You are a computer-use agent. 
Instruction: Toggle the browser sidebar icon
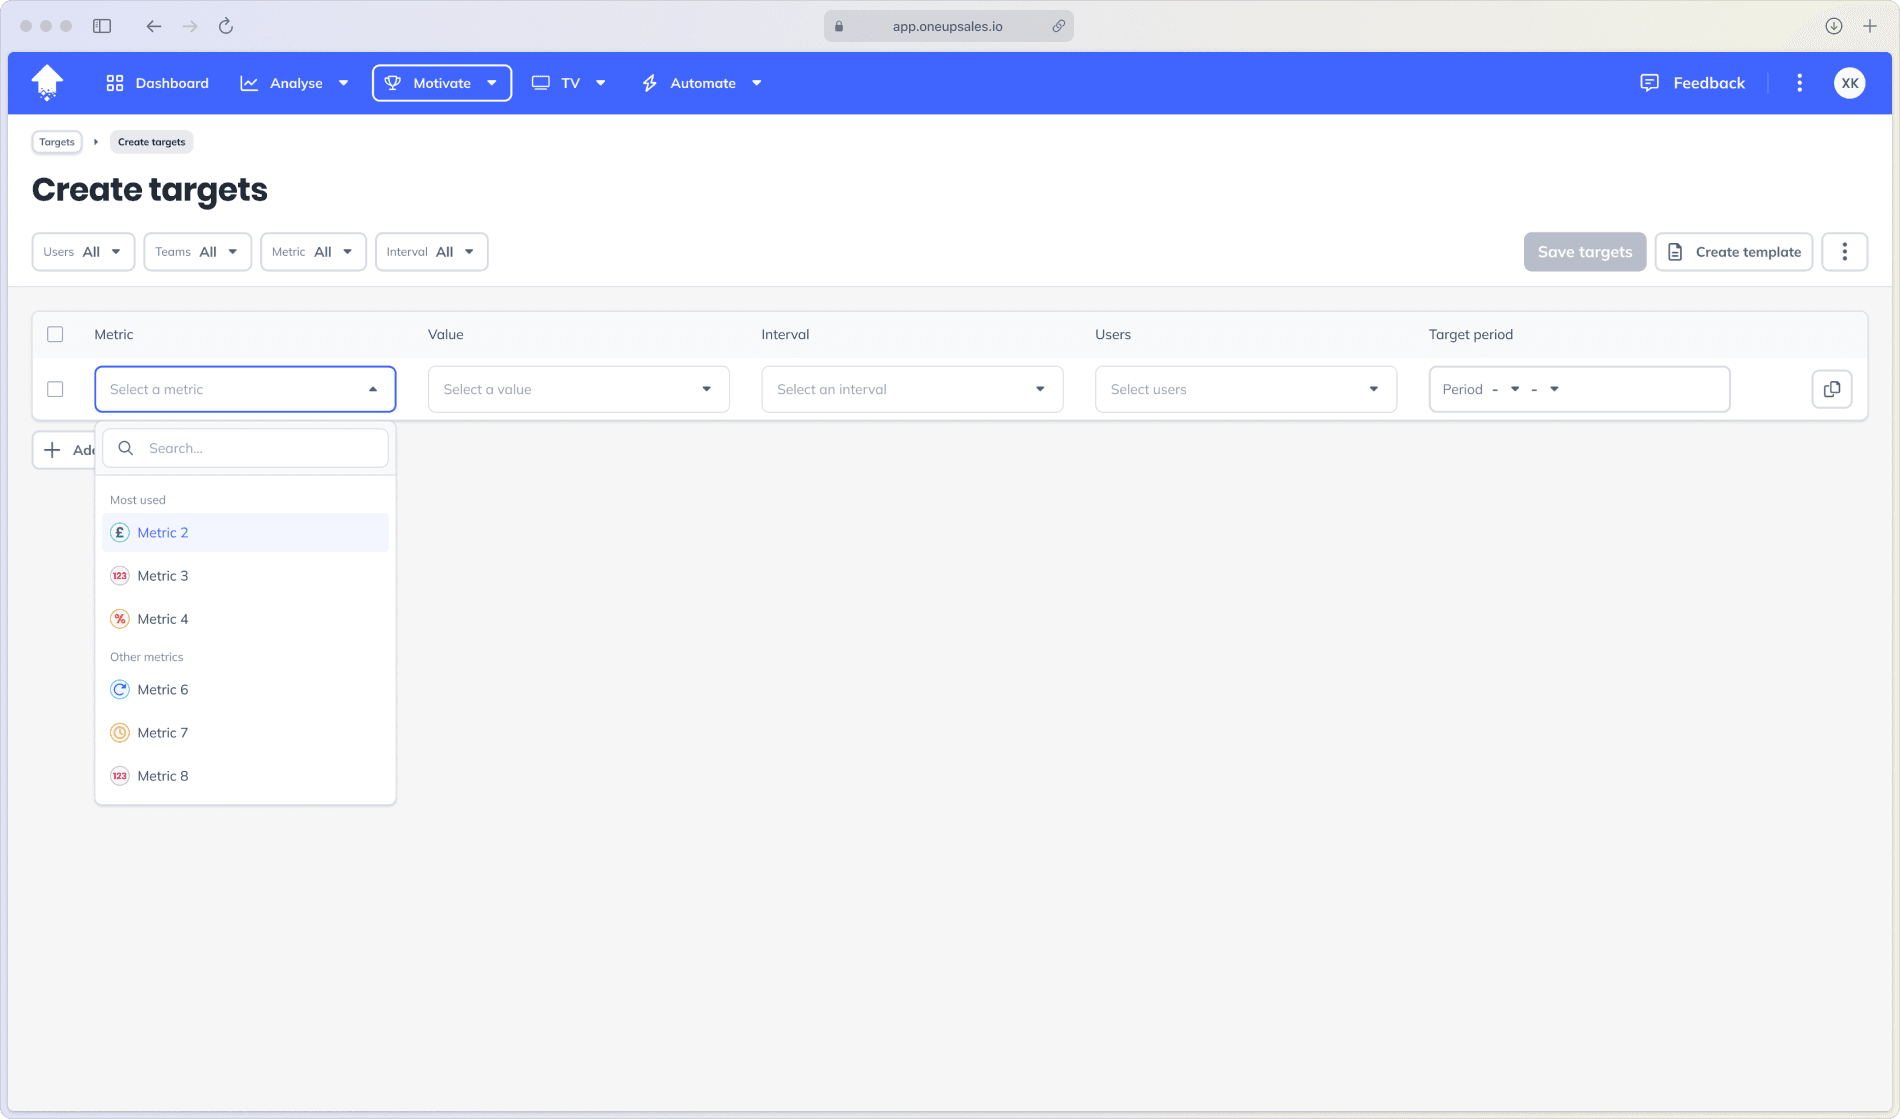coord(102,26)
